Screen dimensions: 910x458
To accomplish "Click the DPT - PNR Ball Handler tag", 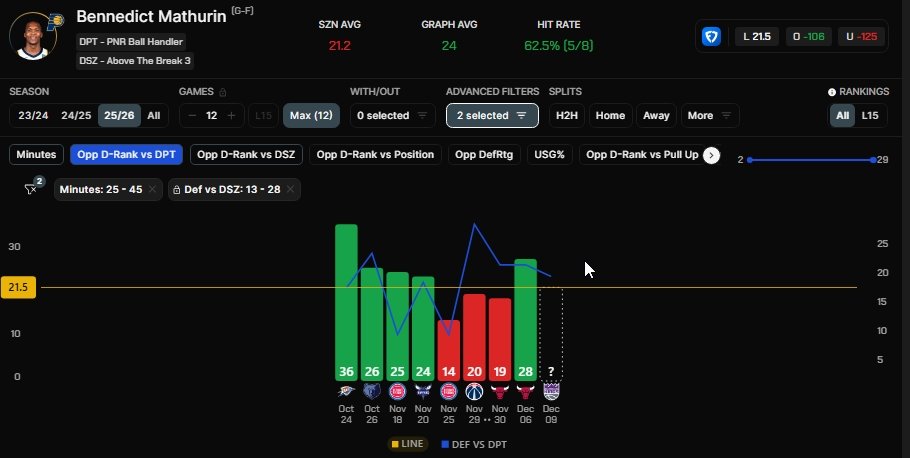I will (x=131, y=42).
